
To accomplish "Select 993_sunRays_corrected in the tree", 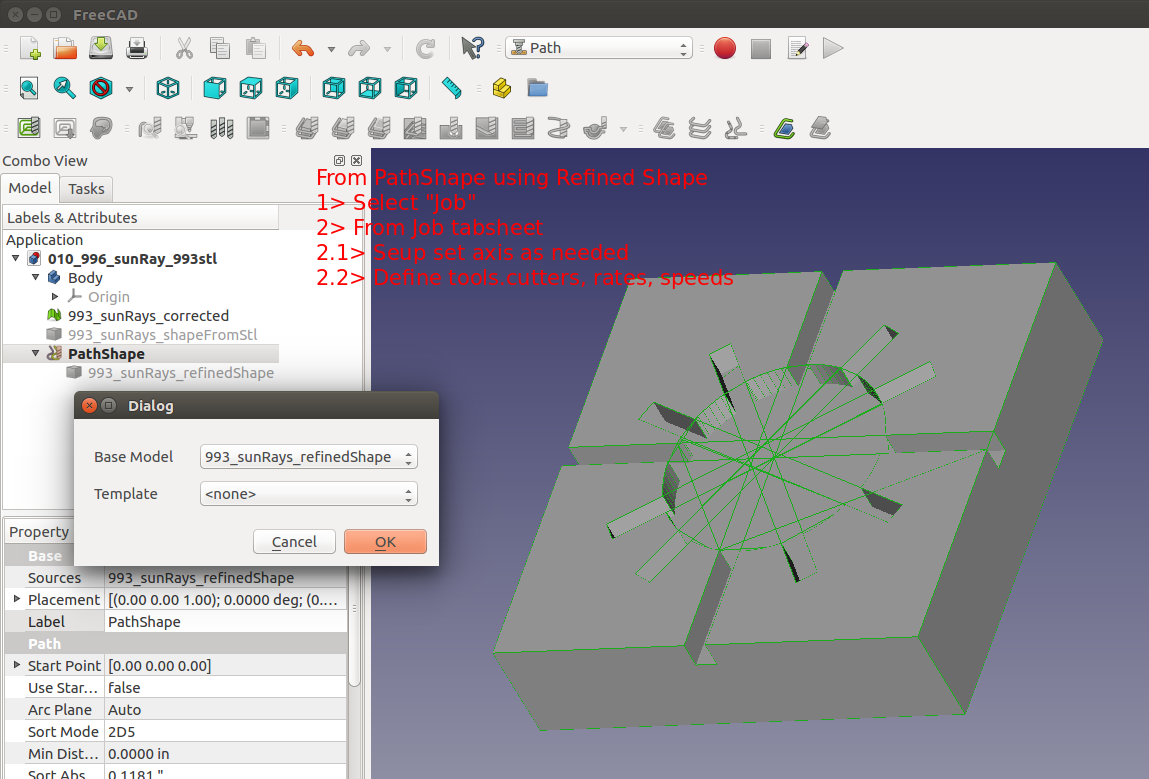I will (x=148, y=316).
